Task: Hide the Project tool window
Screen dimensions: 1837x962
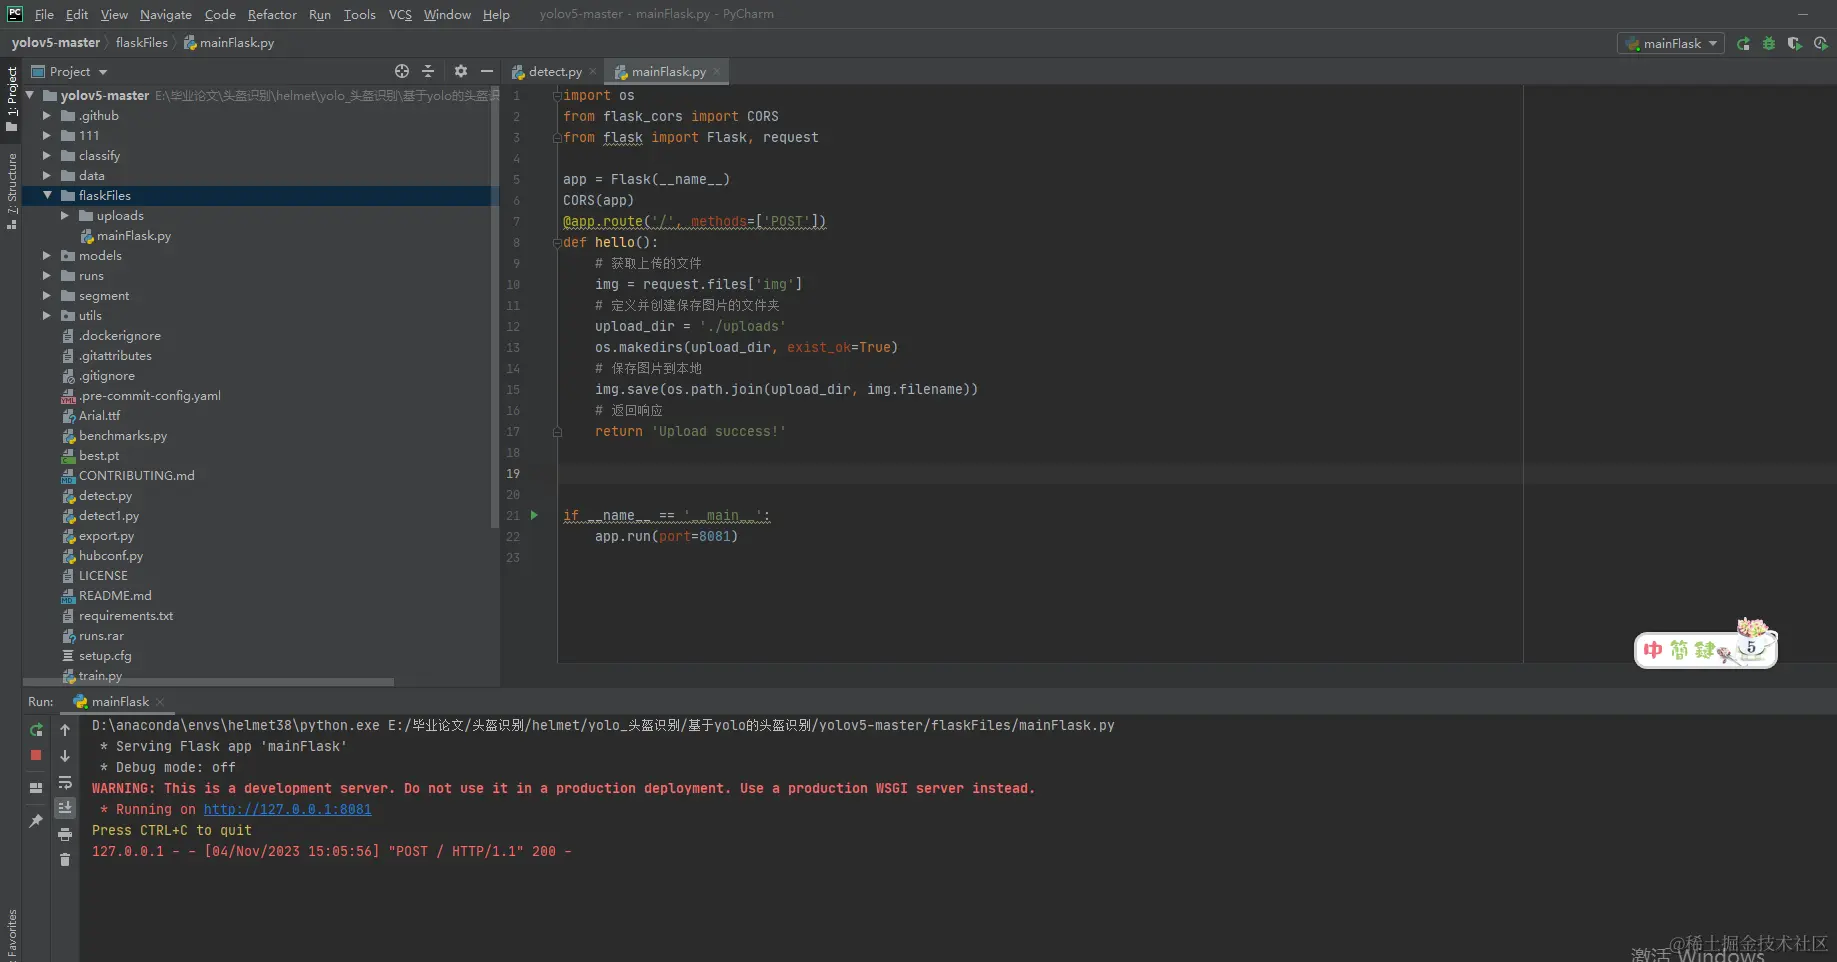Action: pos(487,71)
